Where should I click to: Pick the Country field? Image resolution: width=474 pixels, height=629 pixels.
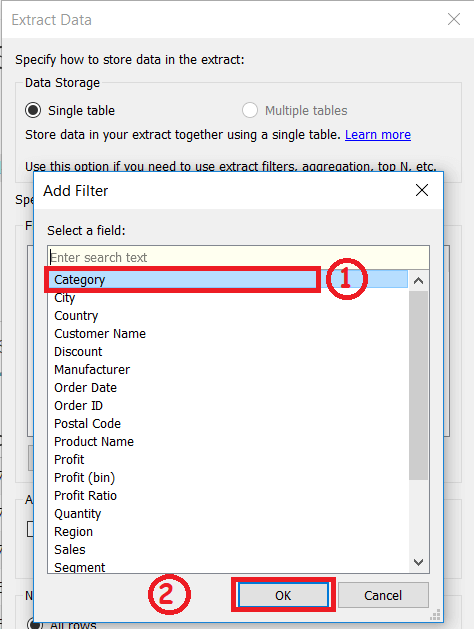pos(228,316)
